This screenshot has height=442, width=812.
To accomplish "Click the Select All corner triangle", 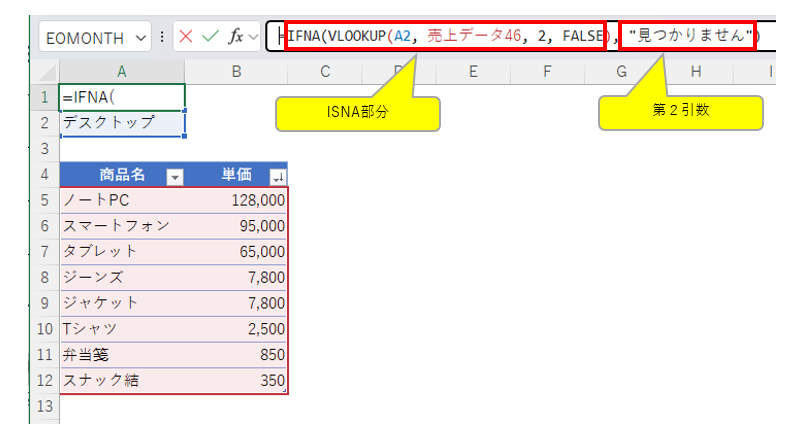I will pyautogui.click(x=44, y=72).
